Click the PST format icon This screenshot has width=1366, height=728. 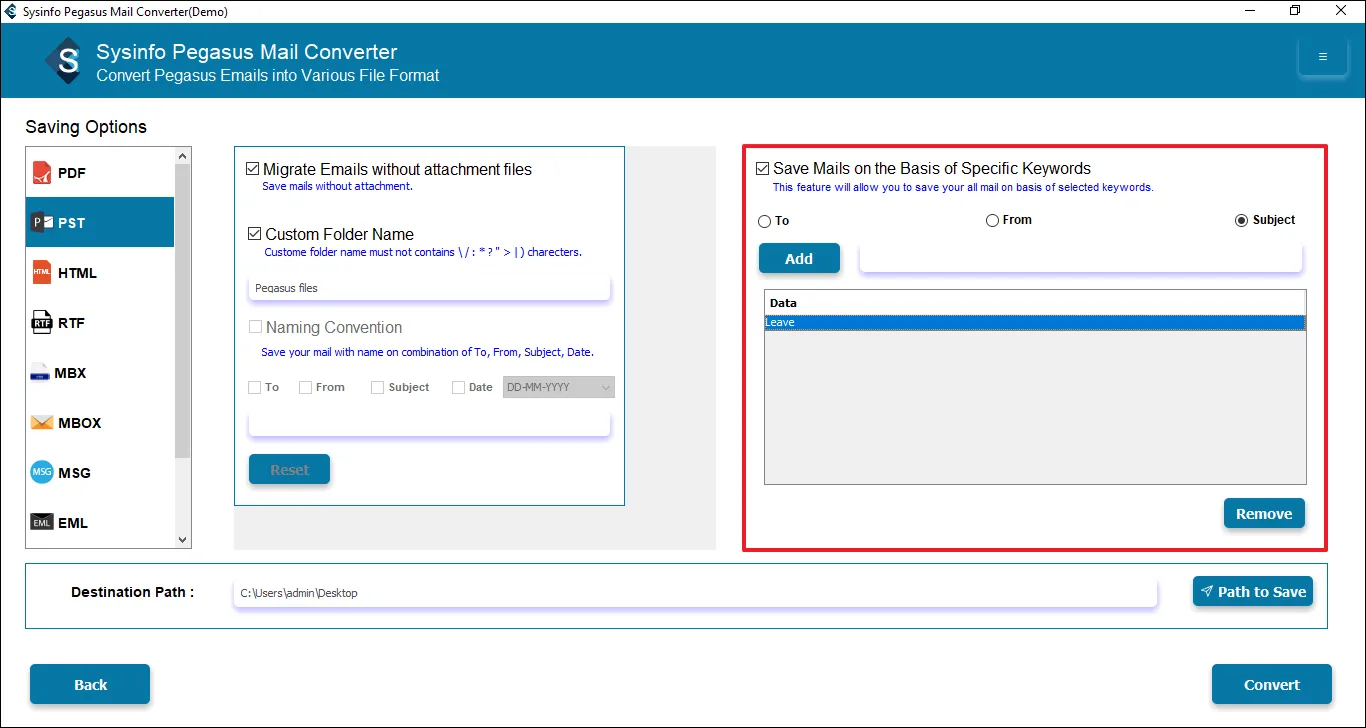click(41, 223)
